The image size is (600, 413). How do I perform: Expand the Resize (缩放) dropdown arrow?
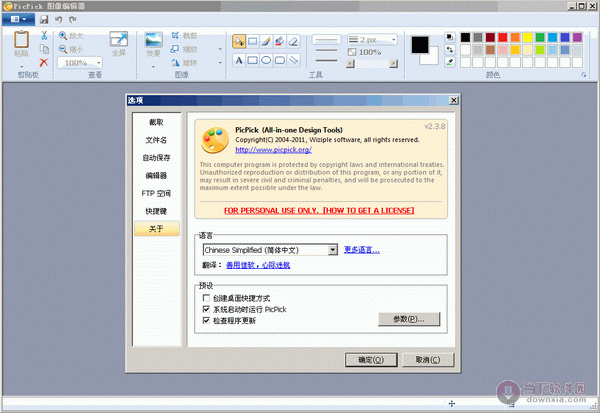tap(220, 49)
